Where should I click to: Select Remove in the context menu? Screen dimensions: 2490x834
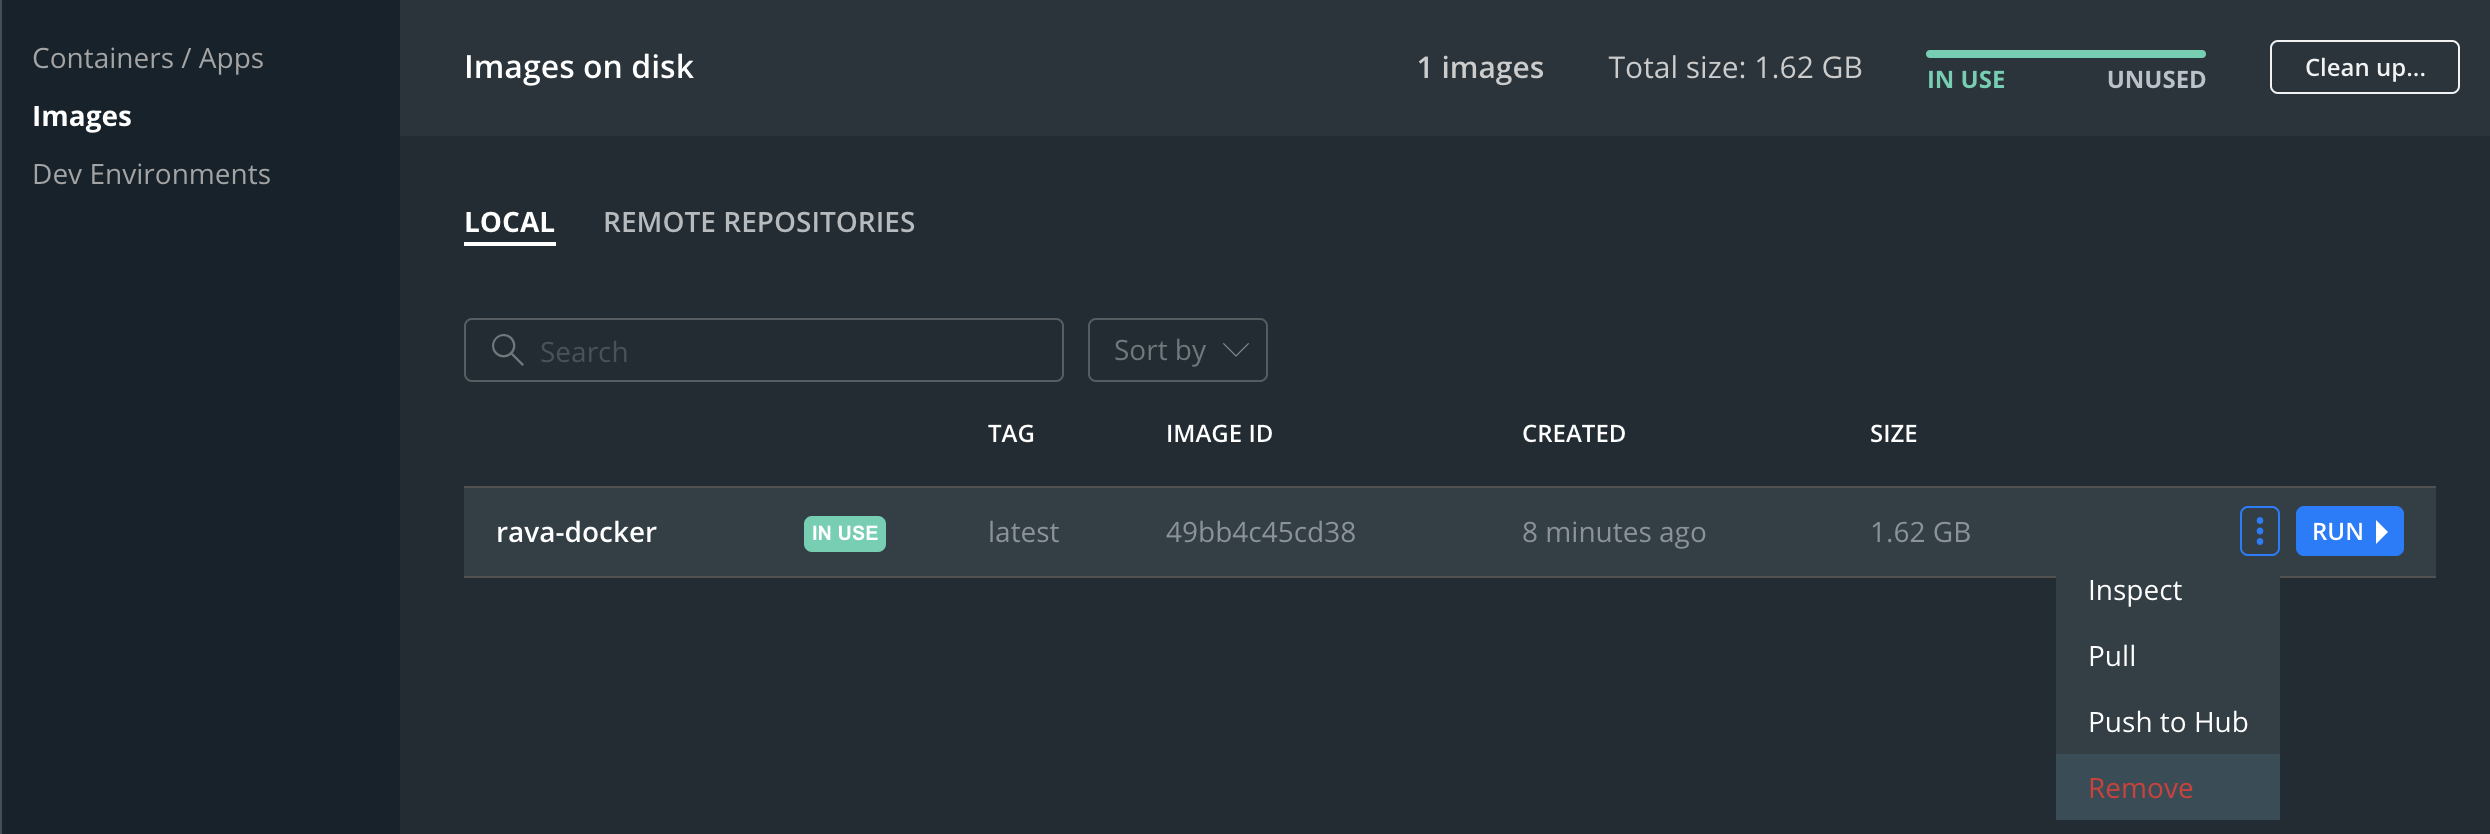[x=2139, y=787]
